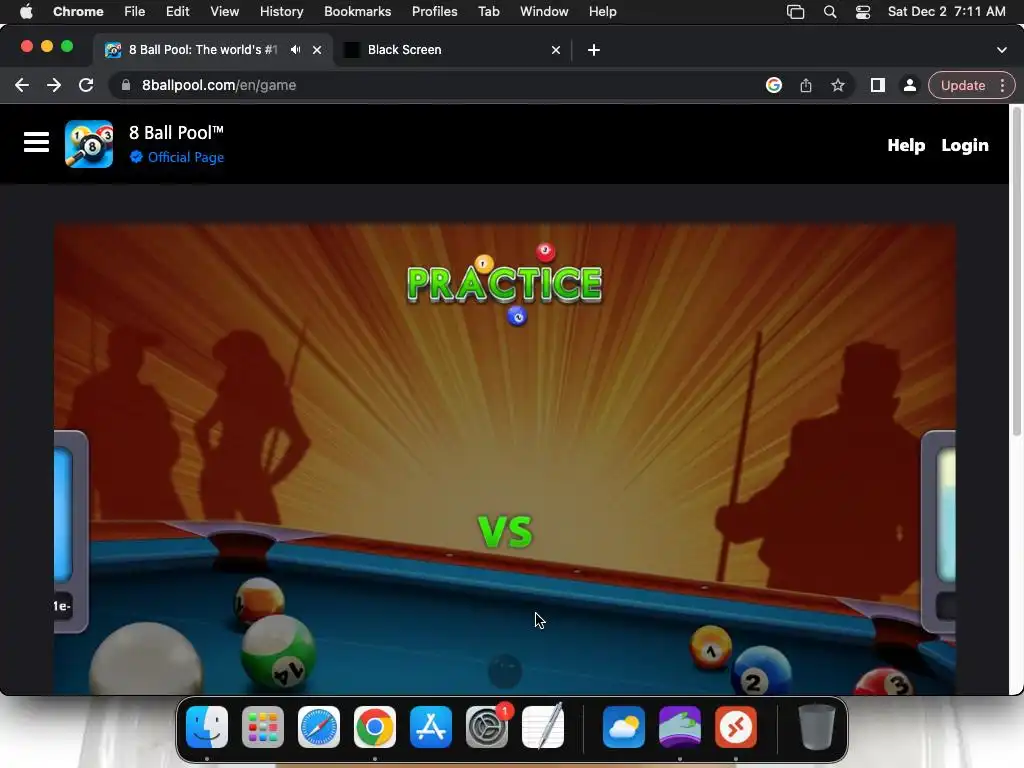Open Control Center in menu bar
The image size is (1024, 768).
[x=863, y=11]
